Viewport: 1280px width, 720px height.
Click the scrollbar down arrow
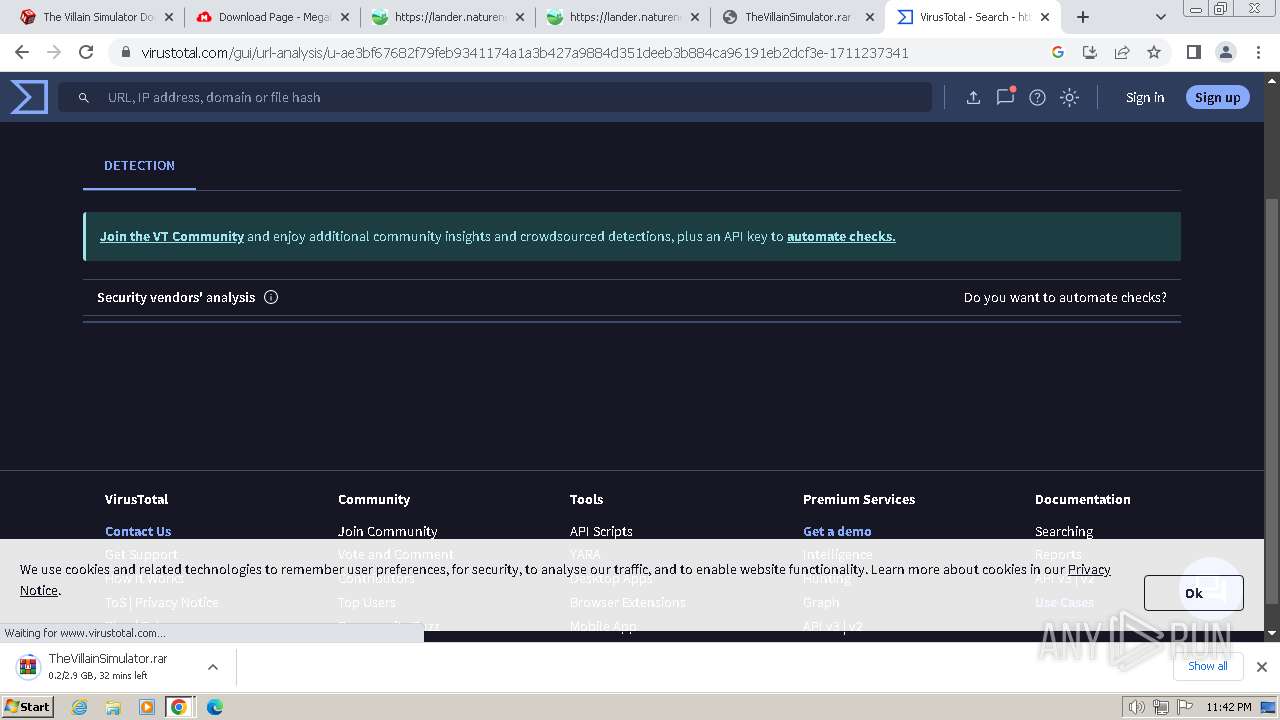pyautogui.click(x=1272, y=633)
